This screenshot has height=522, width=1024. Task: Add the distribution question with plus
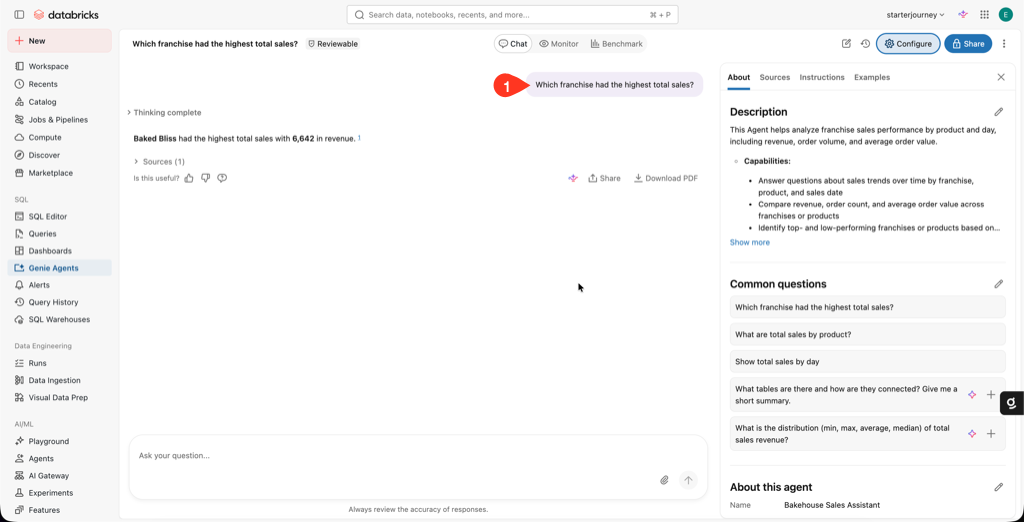click(991, 434)
